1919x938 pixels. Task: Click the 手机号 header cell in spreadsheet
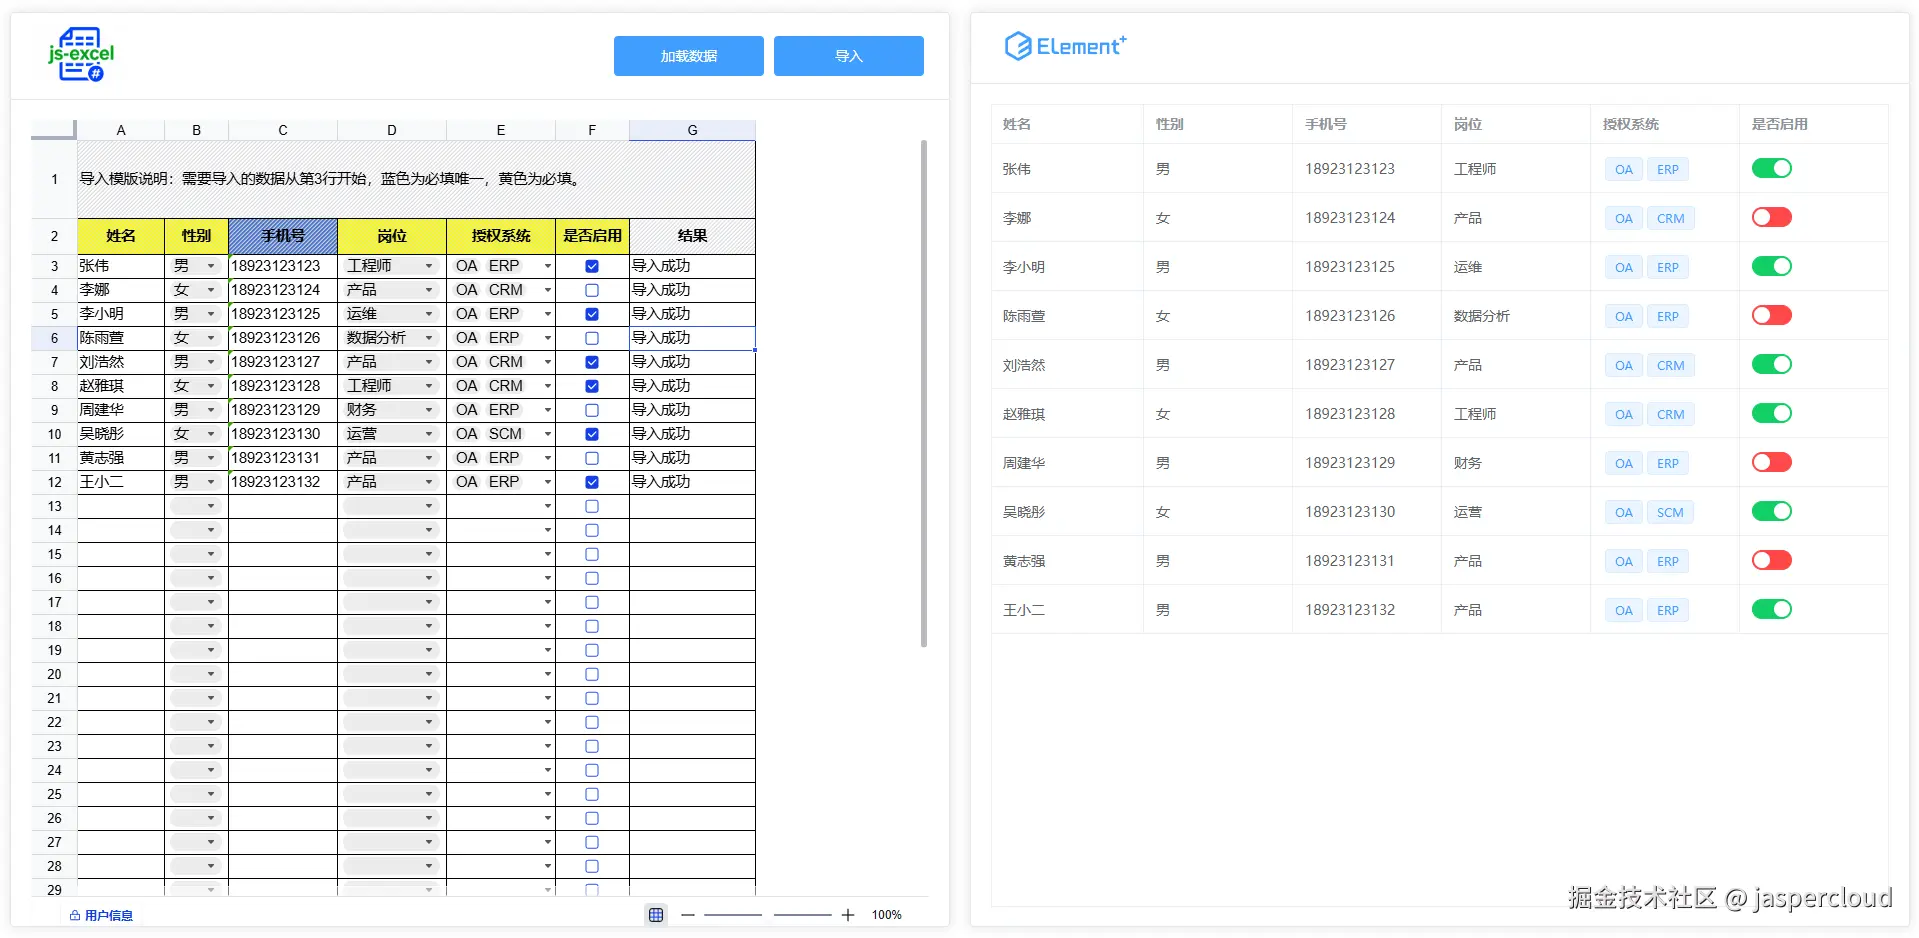point(283,236)
